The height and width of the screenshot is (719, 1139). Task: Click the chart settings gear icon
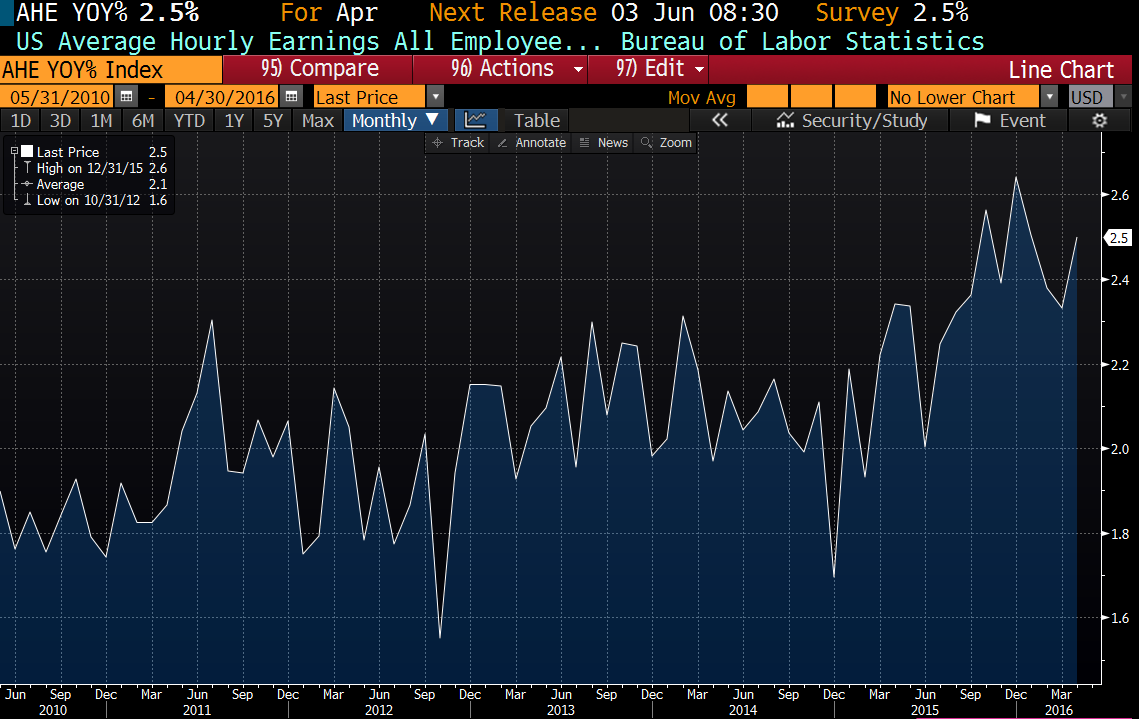tap(1099, 120)
